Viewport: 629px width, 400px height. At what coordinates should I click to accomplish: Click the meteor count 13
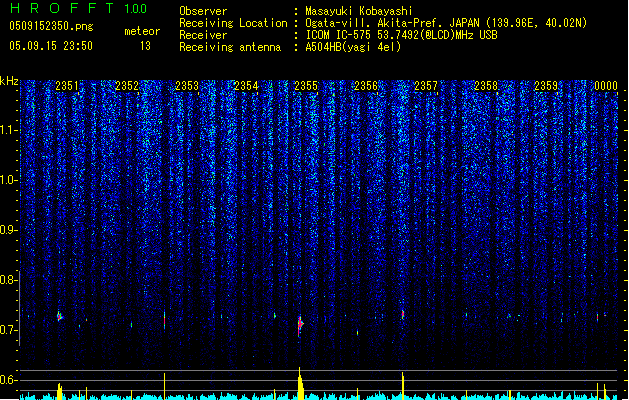[145, 46]
